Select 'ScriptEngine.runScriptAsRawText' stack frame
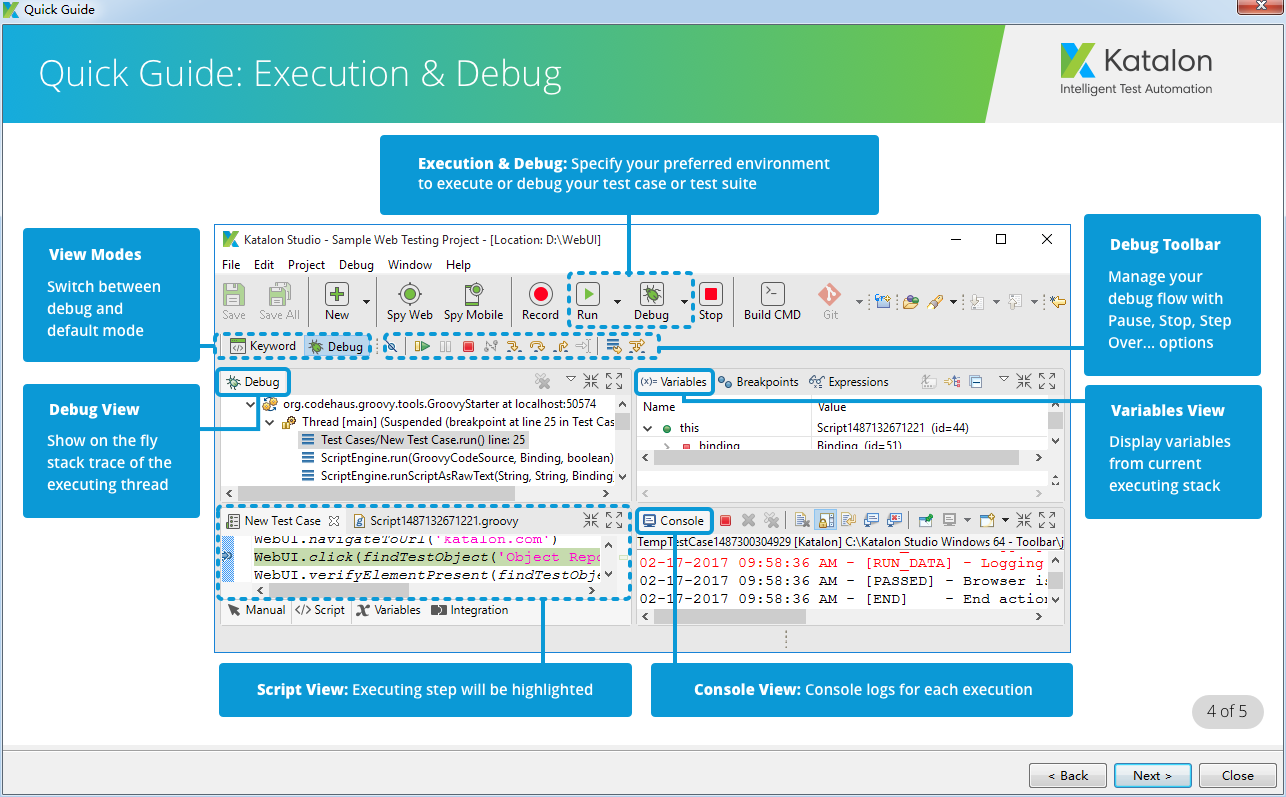The height and width of the screenshot is (797, 1286). [x=457, y=476]
